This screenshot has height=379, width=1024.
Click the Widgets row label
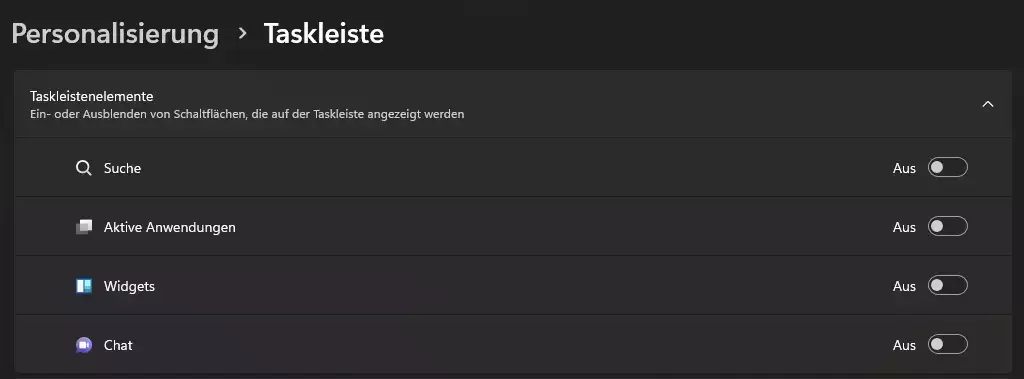(x=129, y=286)
